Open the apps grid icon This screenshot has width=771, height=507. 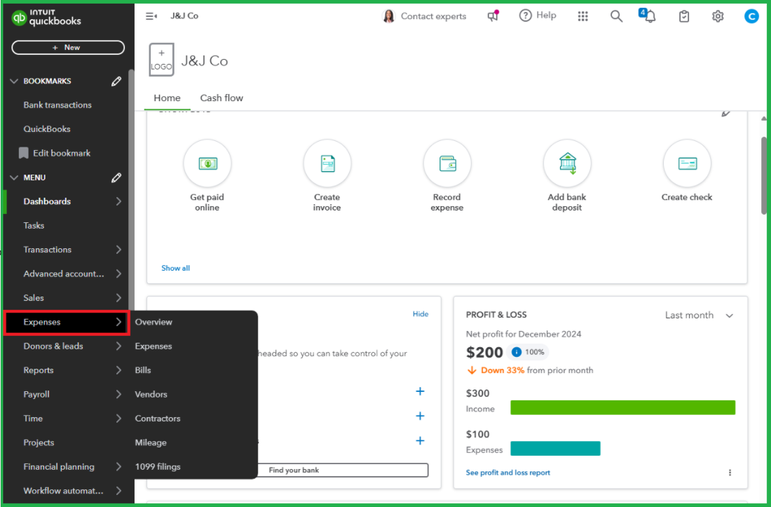coord(583,16)
